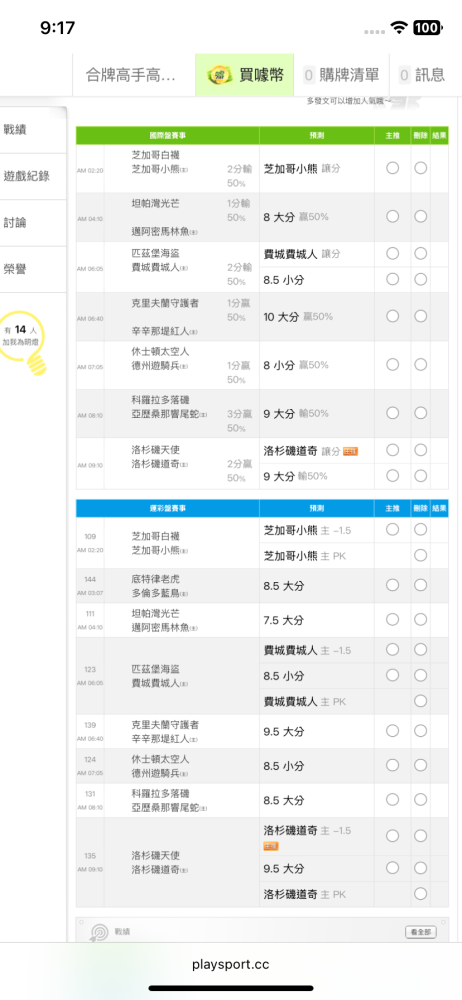This screenshot has width=462, height=1000.
Task: Click 7.5 大分 prediction text
Action: [x=283, y=620]
